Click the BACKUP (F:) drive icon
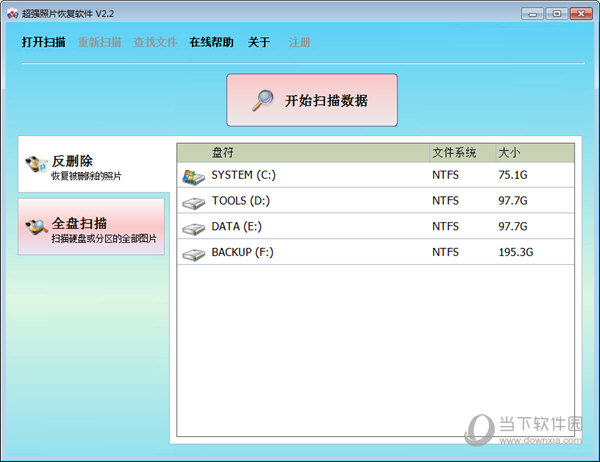This screenshot has width=600, height=462. 193,254
